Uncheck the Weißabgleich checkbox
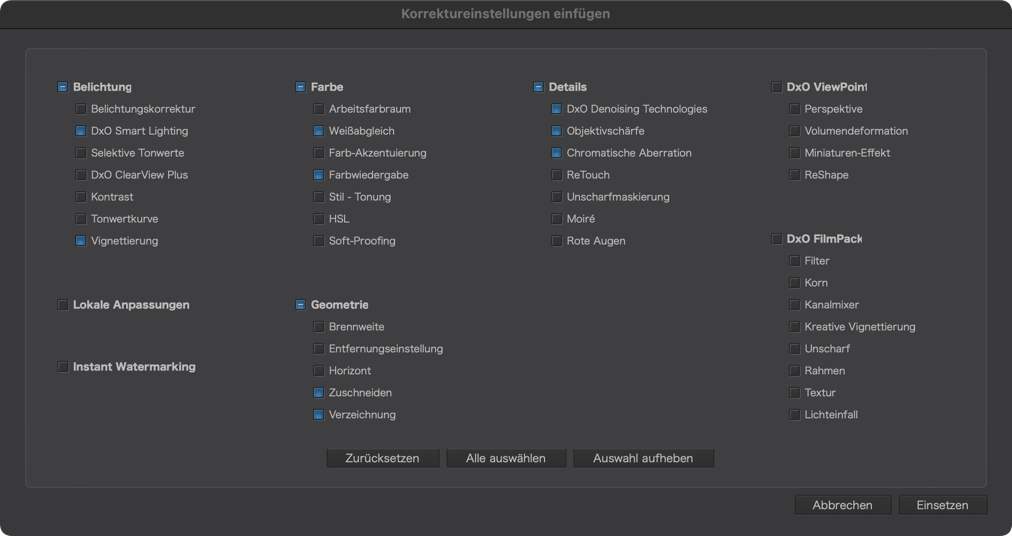 point(318,131)
